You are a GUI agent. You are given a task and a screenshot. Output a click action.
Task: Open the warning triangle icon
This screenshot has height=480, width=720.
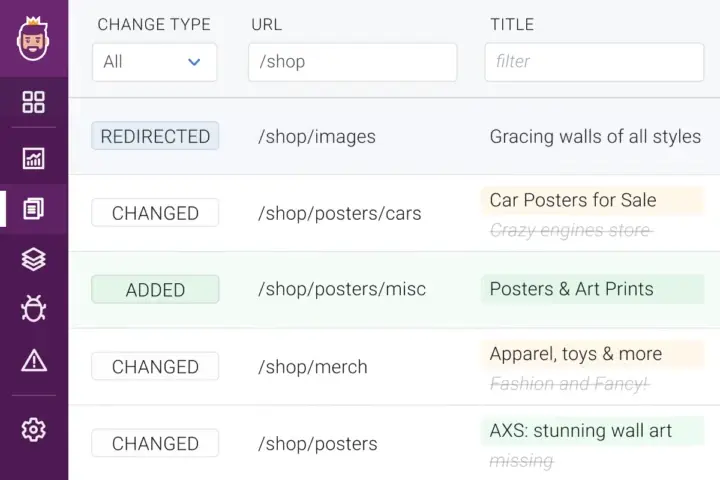pyautogui.click(x=34, y=359)
